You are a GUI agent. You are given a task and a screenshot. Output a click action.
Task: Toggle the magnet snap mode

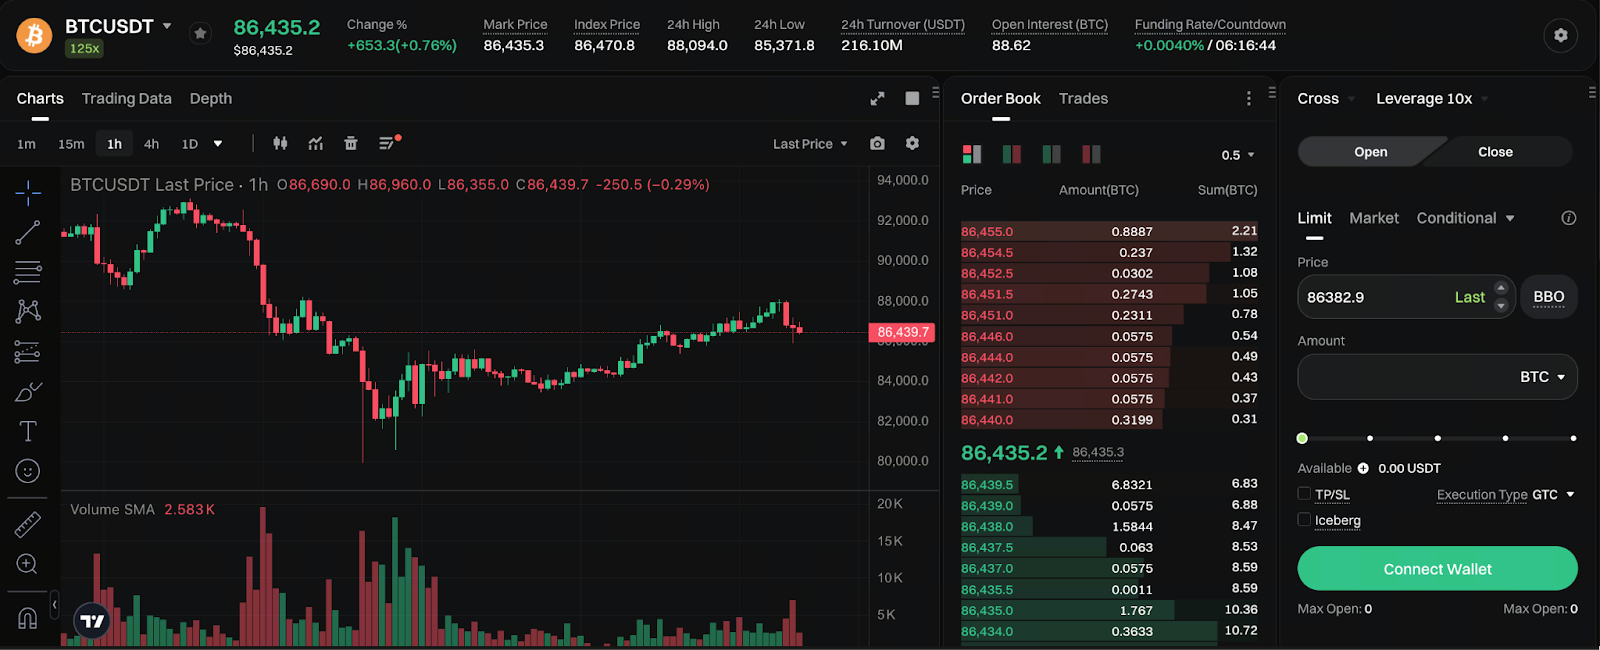pyautogui.click(x=28, y=618)
